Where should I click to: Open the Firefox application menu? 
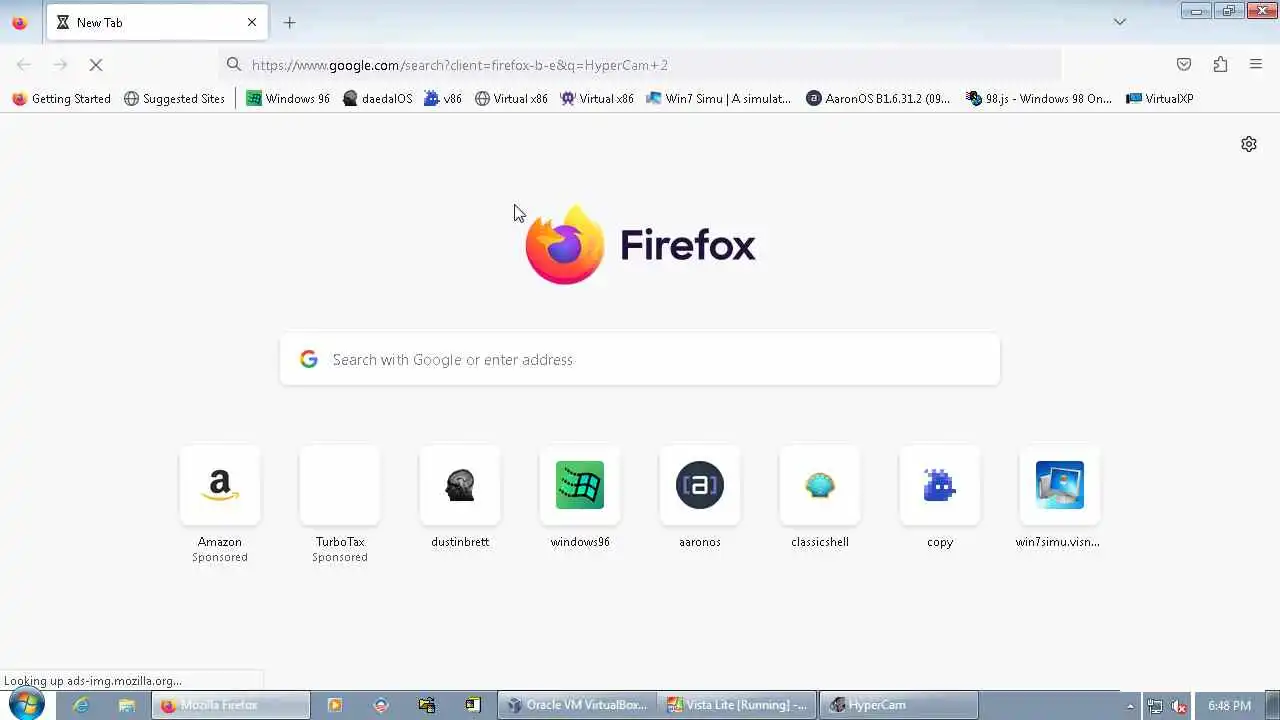pos(1256,65)
